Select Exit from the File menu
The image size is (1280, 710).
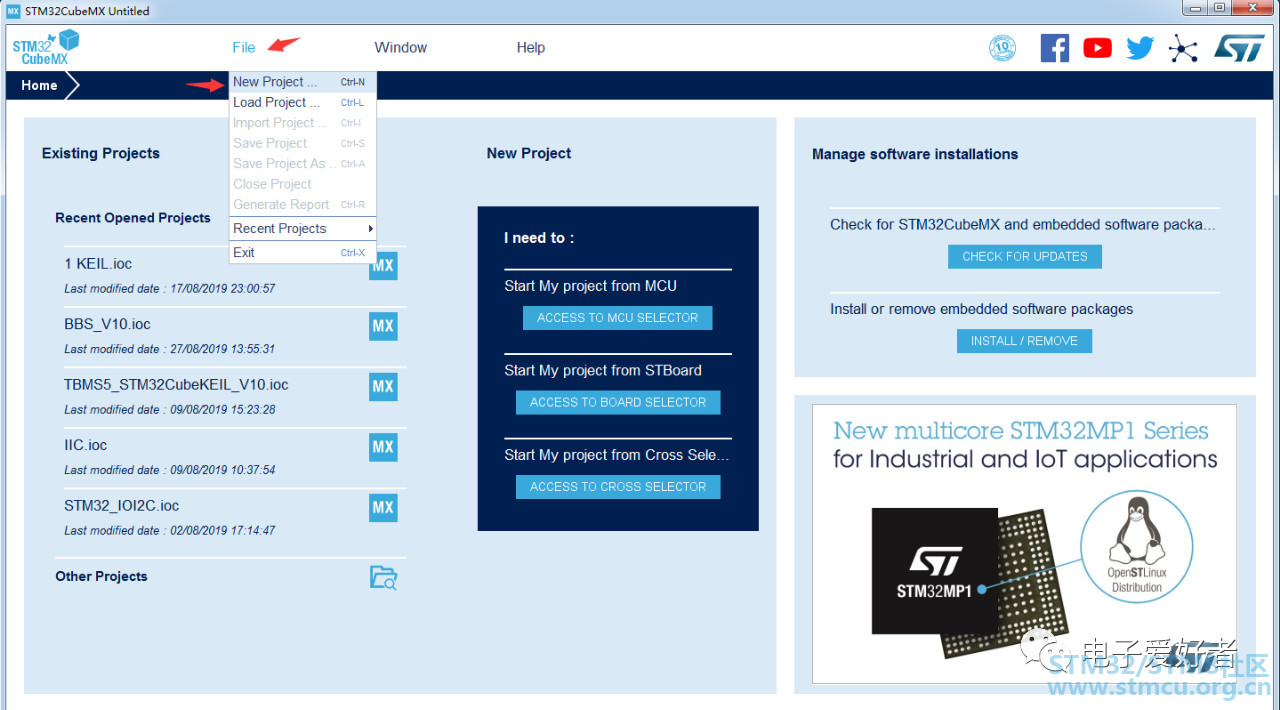pos(302,252)
